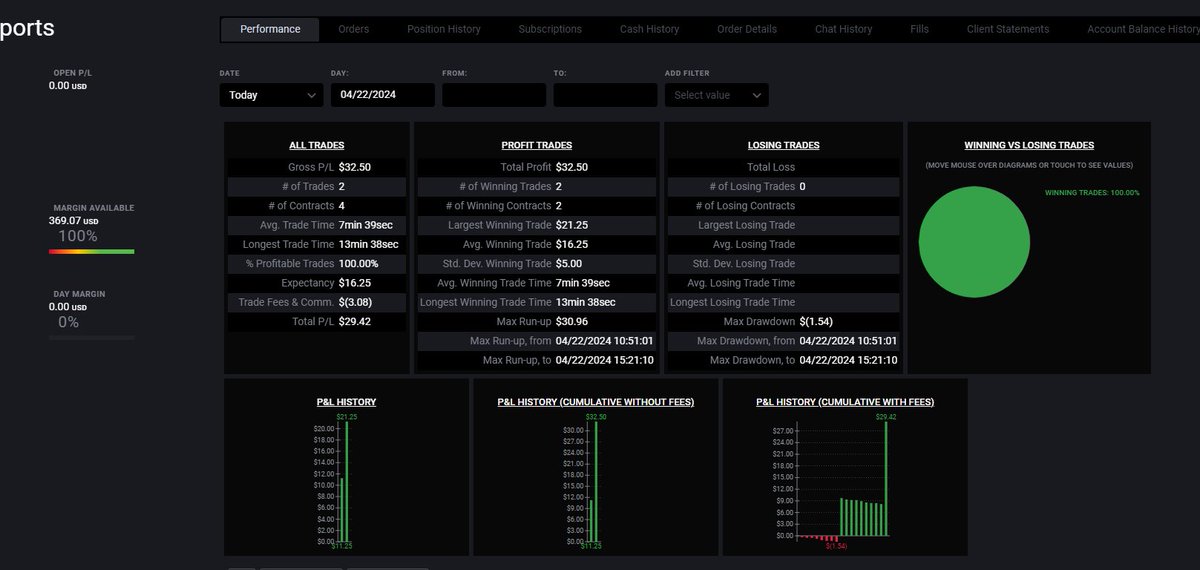This screenshot has height=570, width=1200.
Task: Click P&L History Cumulative With Fees title
Action: pos(845,402)
